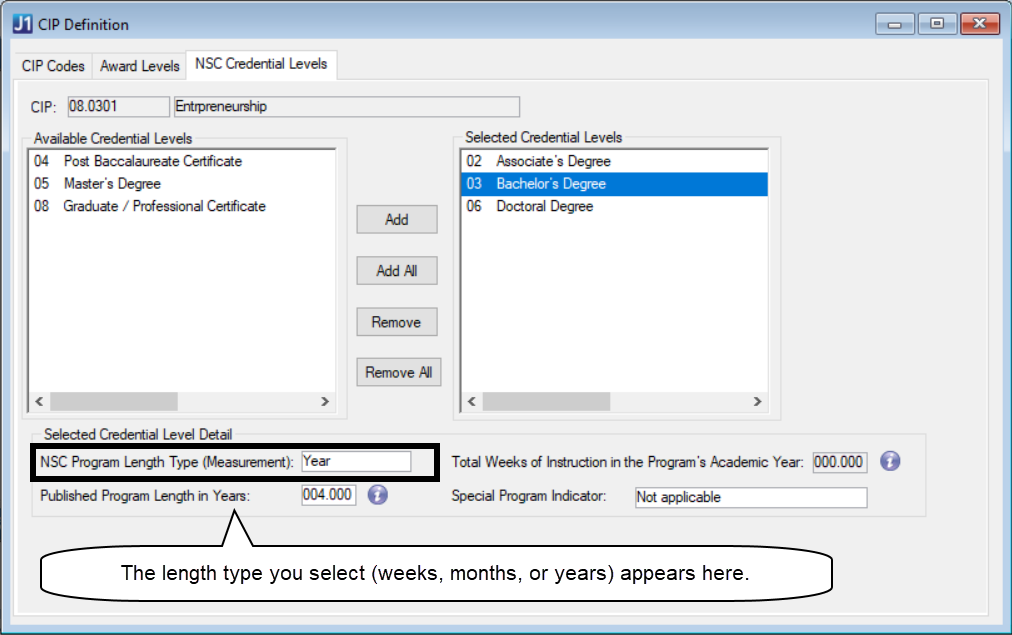Click the Published Program Length in Years field
Image resolution: width=1012 pixels, height=635 pixels.
328,495
